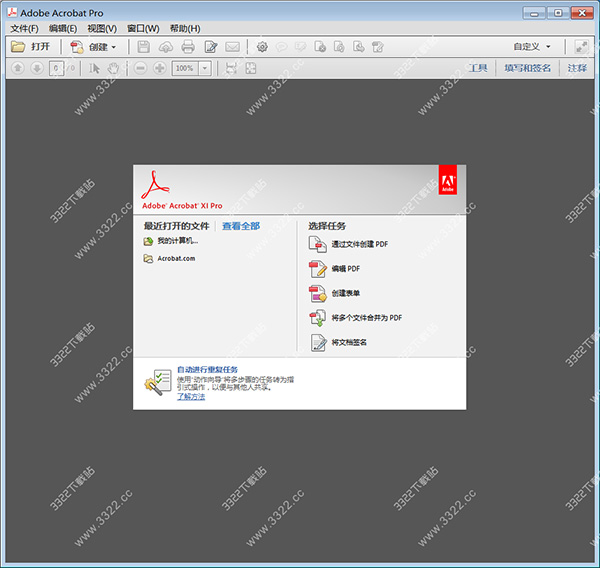
Task: Switch to the 注释 panel
Action: click(x=577, y=68)
